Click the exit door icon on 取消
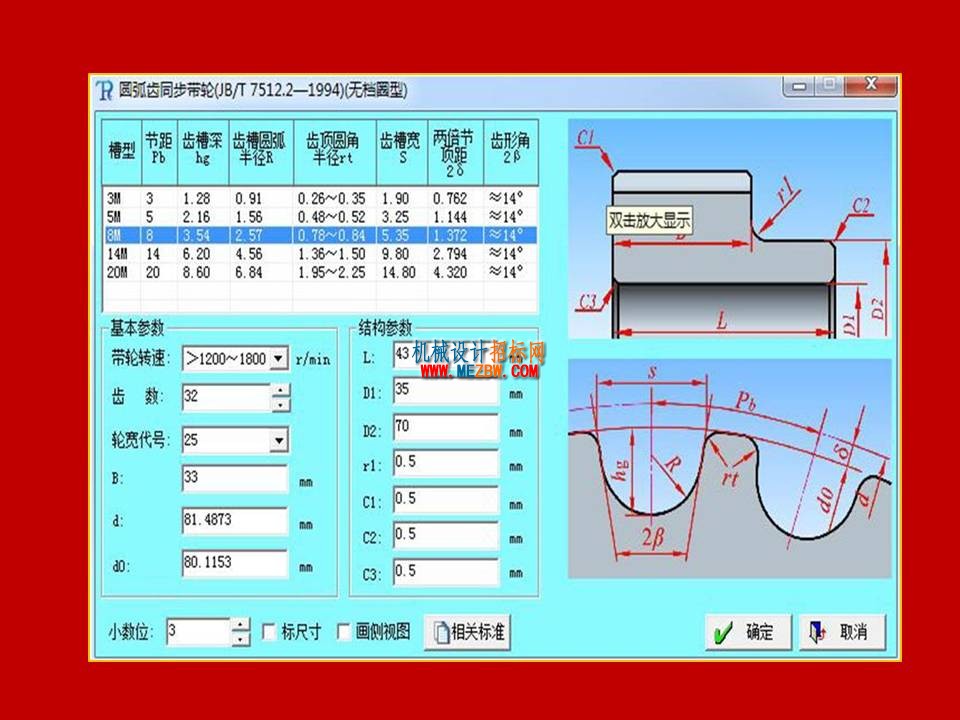This screenshot has width=960, height=720. [818, 632]
